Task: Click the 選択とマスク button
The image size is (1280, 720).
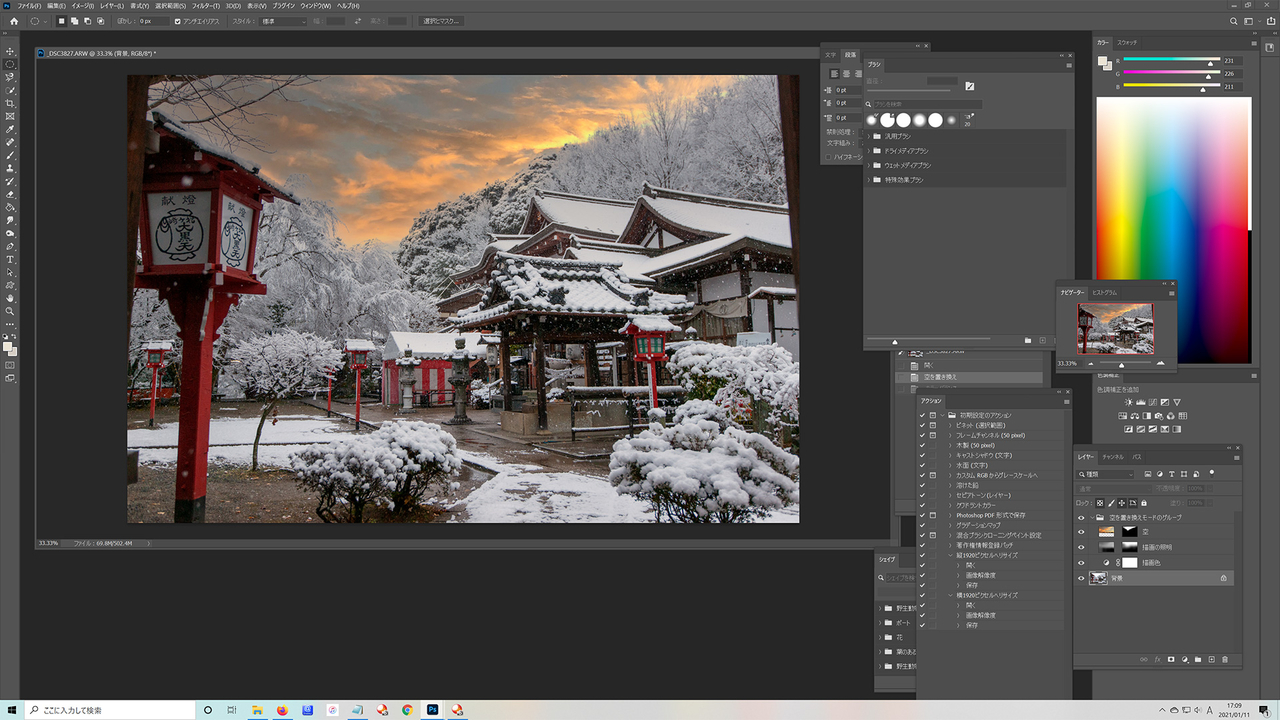Action: (x=441, y=21)
